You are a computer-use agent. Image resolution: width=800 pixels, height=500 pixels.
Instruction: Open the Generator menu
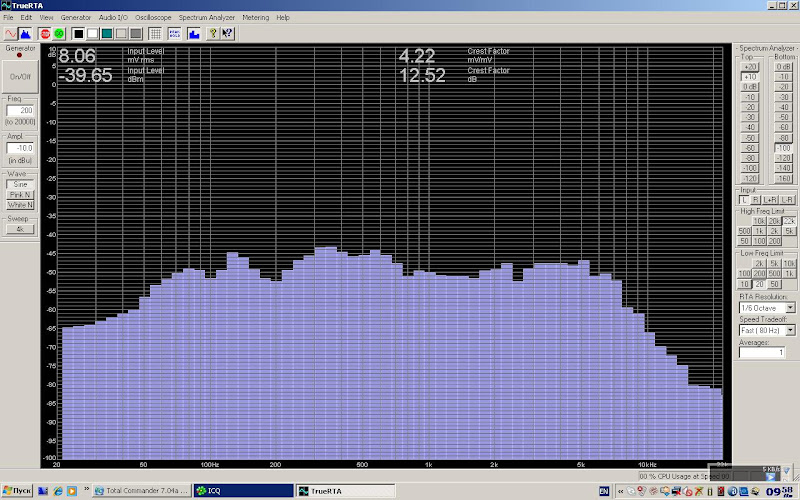pyautogui.click(x=75, y=18)
